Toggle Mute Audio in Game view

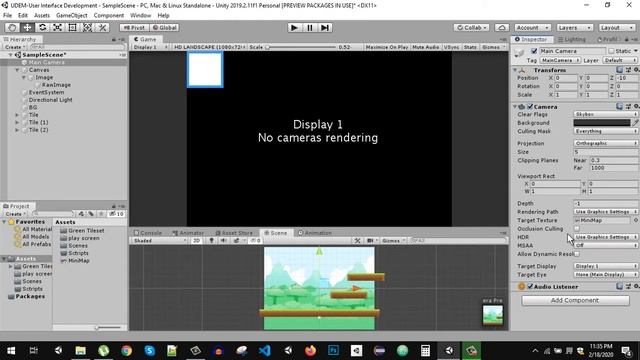[x=425, y=47]
